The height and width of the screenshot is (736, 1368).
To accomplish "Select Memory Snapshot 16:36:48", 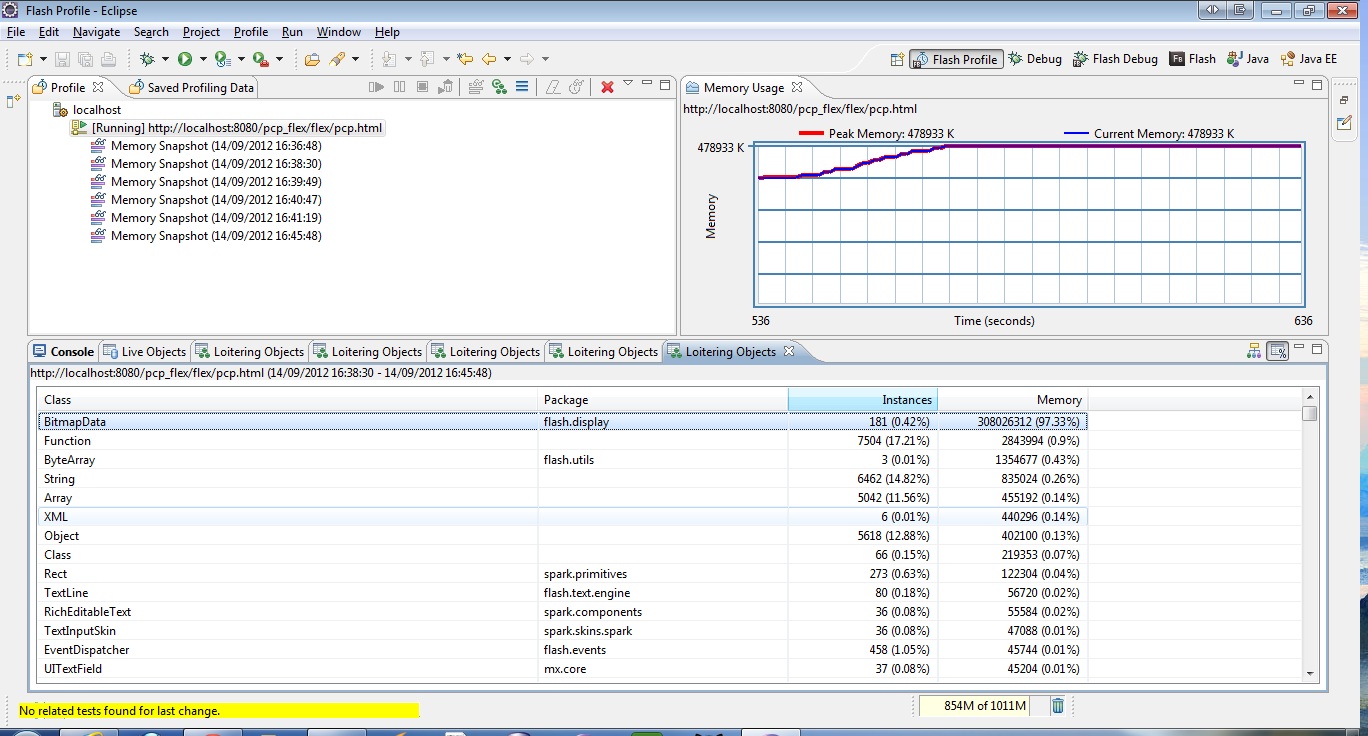I will [206, 146].
